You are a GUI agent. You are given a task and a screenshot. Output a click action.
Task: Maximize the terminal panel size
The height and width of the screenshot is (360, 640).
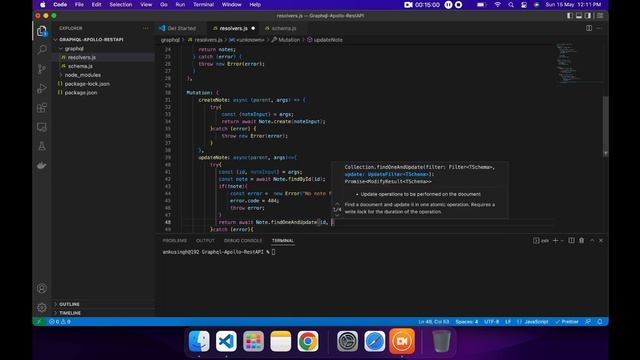coord(592,240)
